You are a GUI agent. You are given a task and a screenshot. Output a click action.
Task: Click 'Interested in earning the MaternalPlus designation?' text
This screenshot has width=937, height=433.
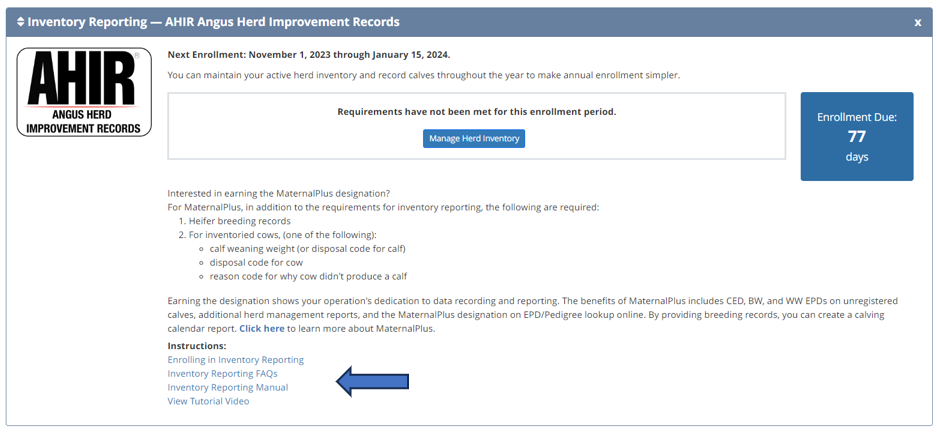coord(278,194)
